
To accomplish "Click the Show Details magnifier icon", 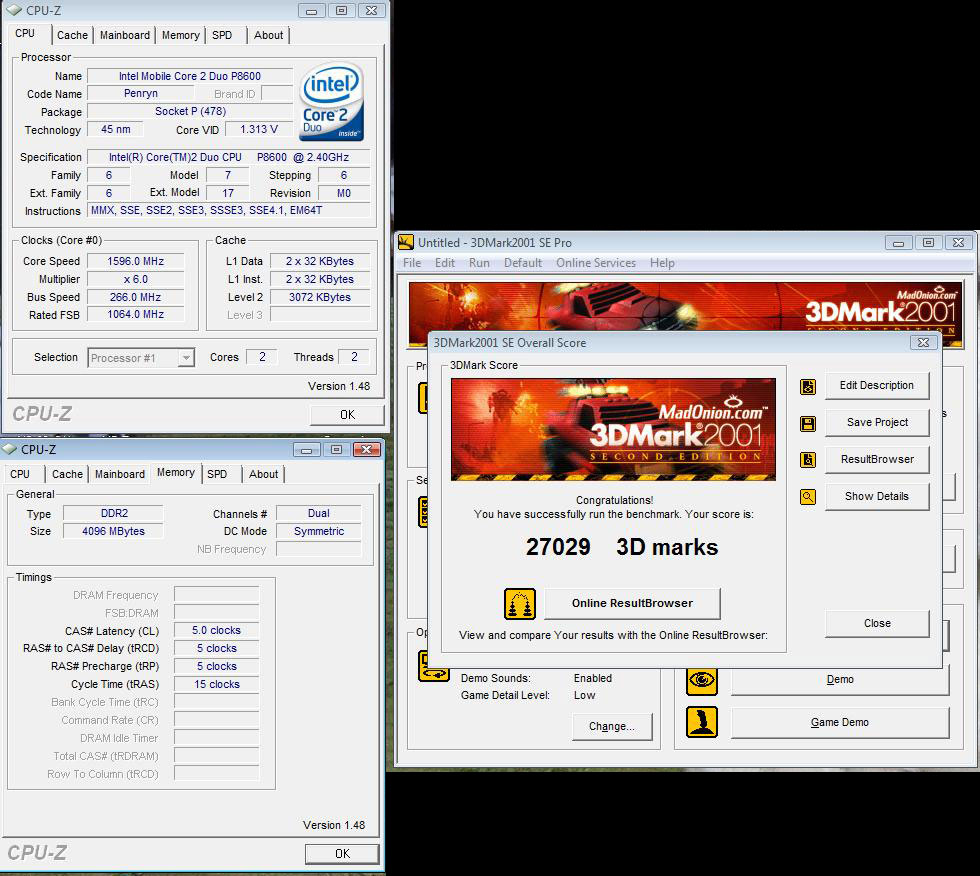I will click(808, 497).
